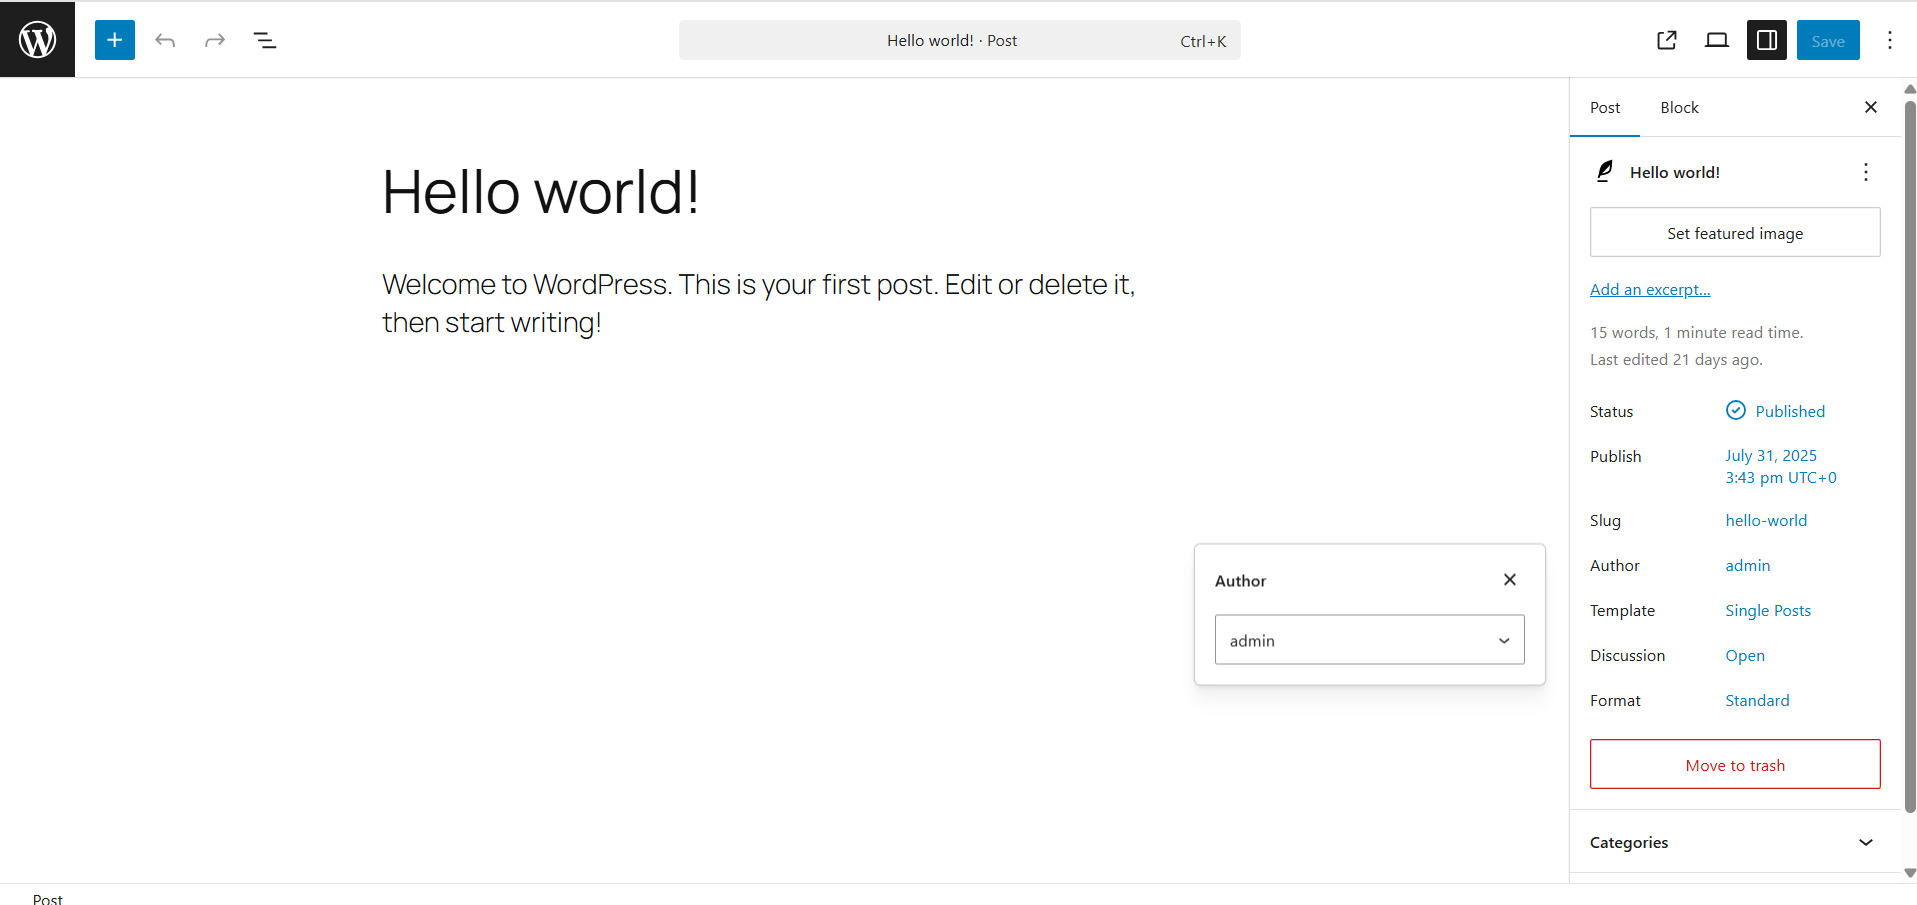
Task: Click the Hello world! post title
Action: 541,191
